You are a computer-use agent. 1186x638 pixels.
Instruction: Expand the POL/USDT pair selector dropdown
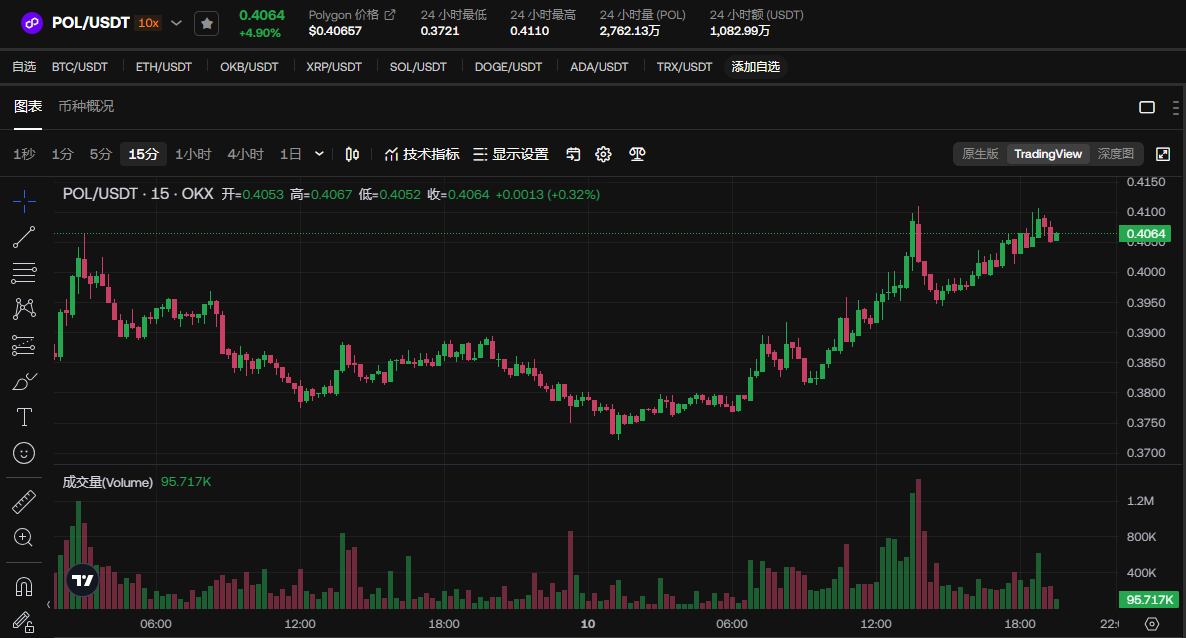pos(176,23)
